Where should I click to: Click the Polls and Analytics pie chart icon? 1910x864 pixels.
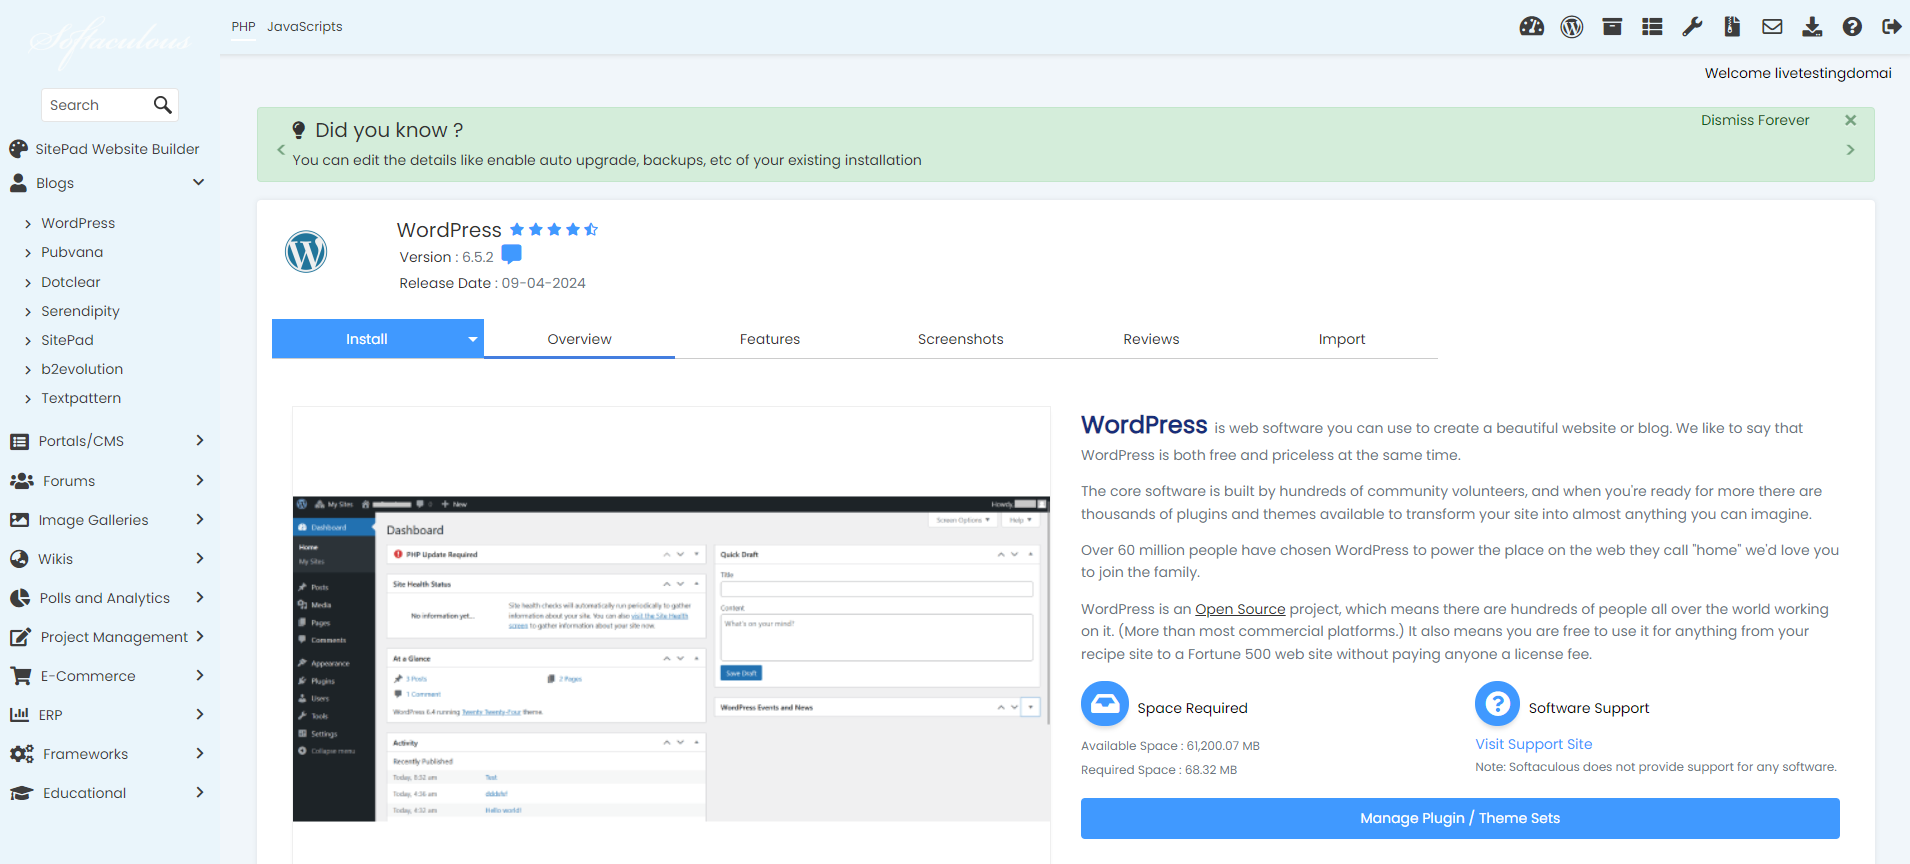coord(20,598)
